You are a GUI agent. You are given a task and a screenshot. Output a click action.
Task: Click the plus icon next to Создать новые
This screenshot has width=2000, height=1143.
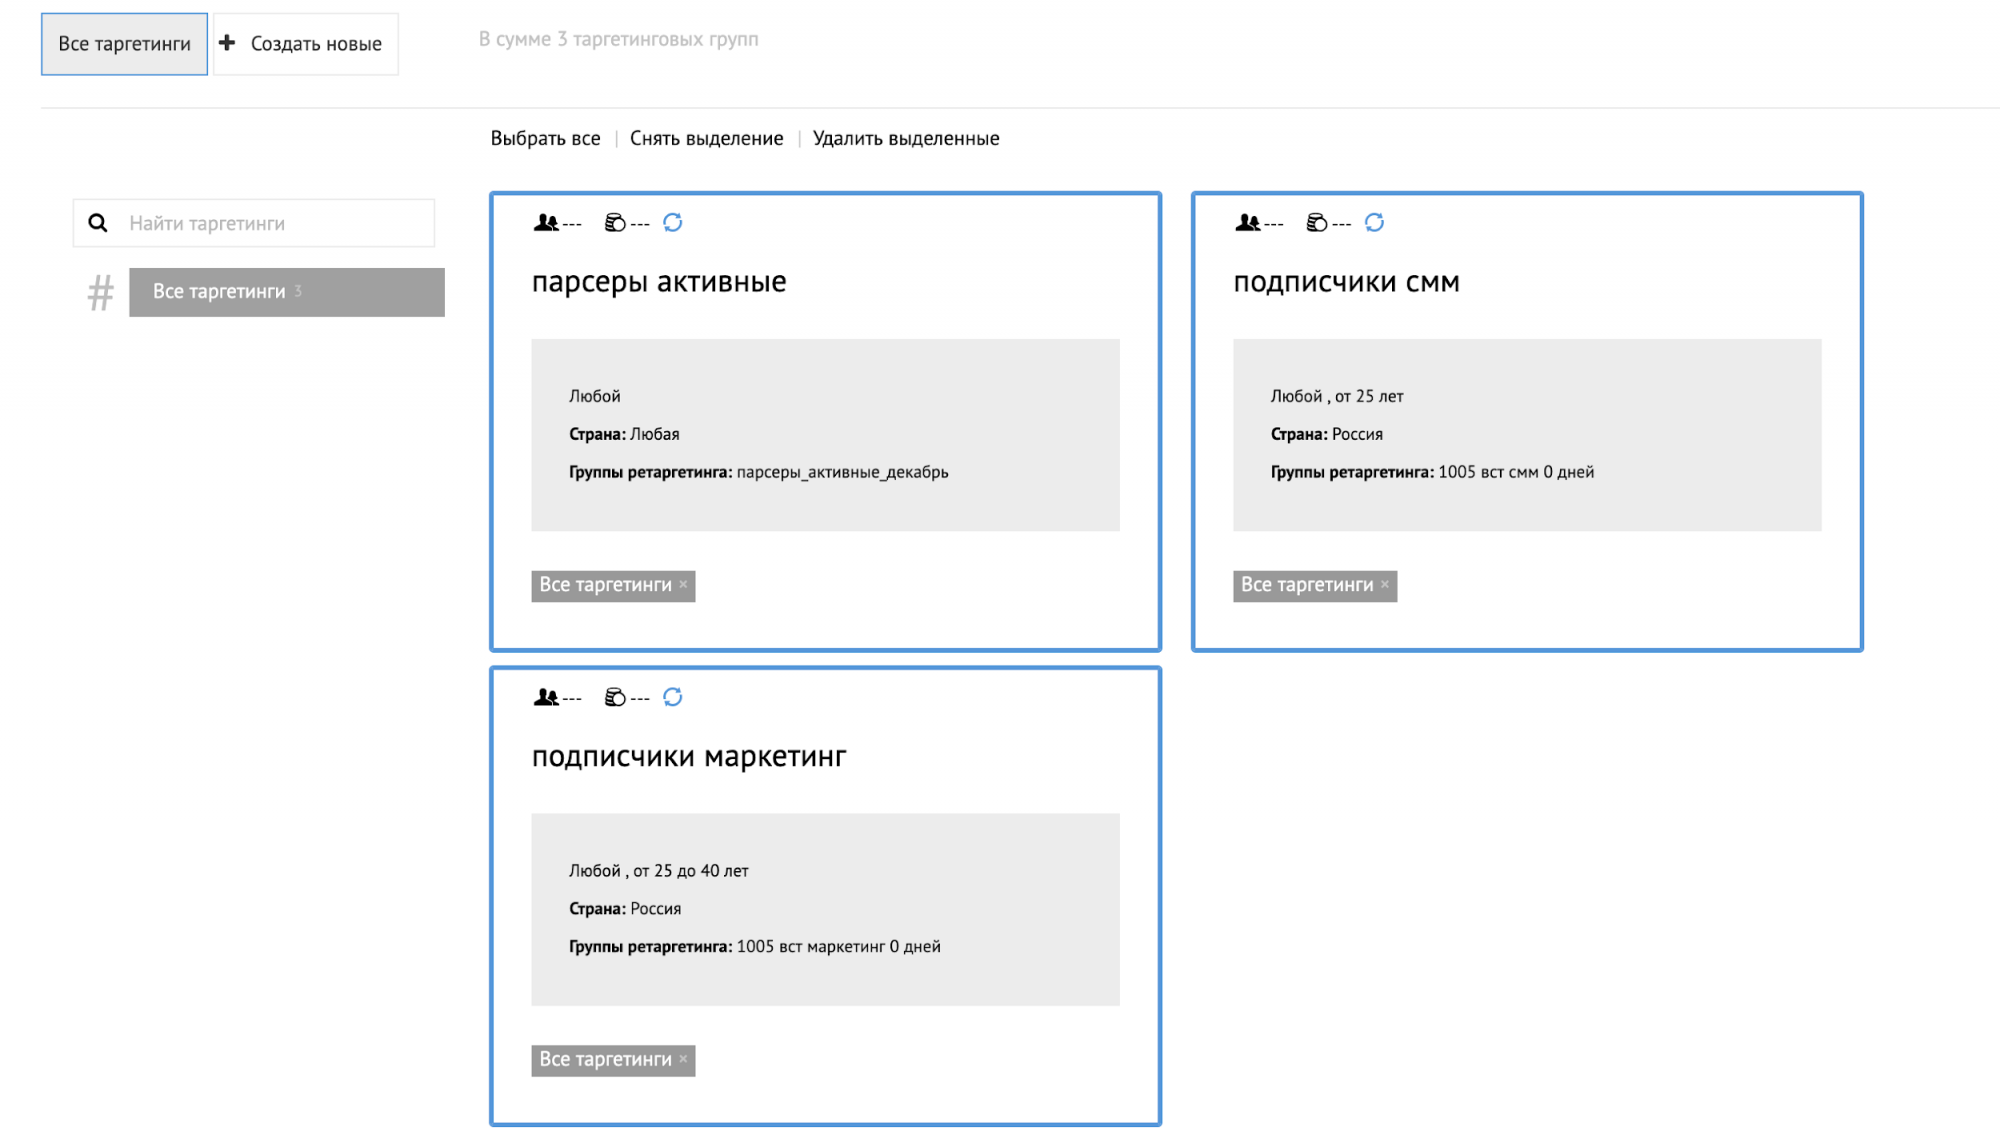coord(228,43)
